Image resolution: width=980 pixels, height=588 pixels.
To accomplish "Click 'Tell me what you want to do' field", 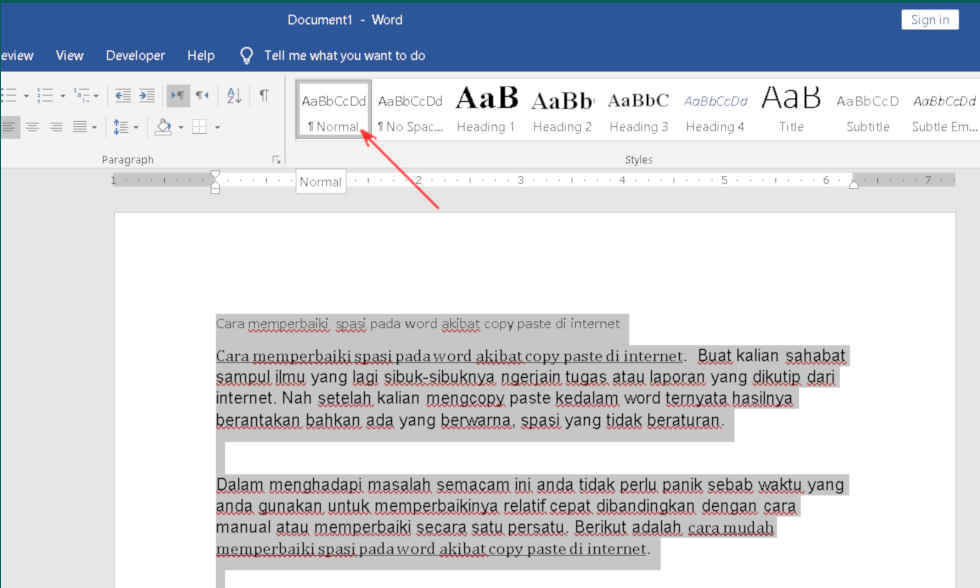I will [344, 56].
